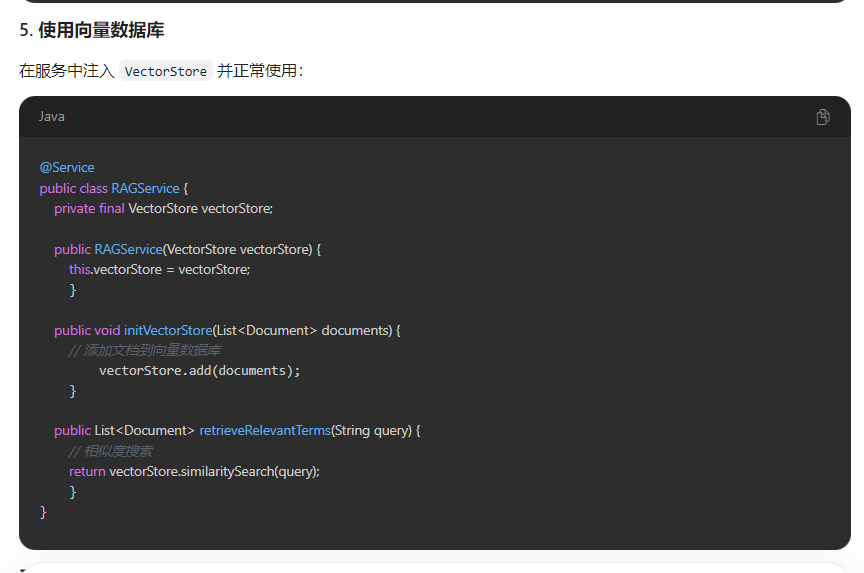Click the vectorStore.add(documents) line
Screen dimensions: 864x573
[x=199, y=371]
